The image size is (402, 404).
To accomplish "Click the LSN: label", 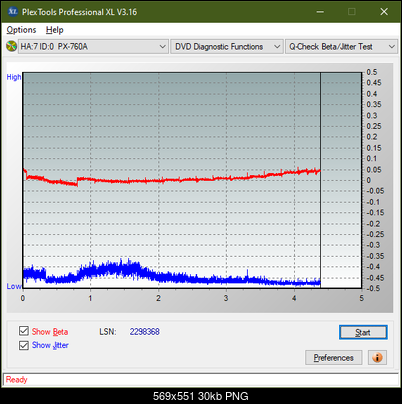I will click(x=108, y=332).
